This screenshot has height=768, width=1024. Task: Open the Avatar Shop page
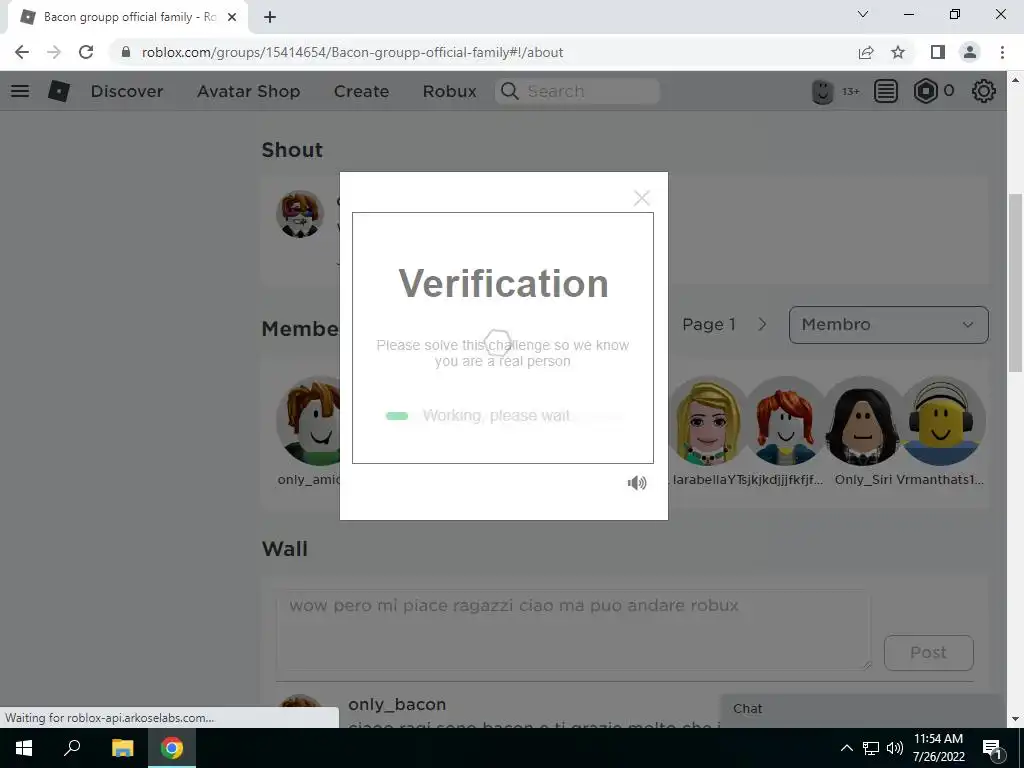(x=248, y=91)
